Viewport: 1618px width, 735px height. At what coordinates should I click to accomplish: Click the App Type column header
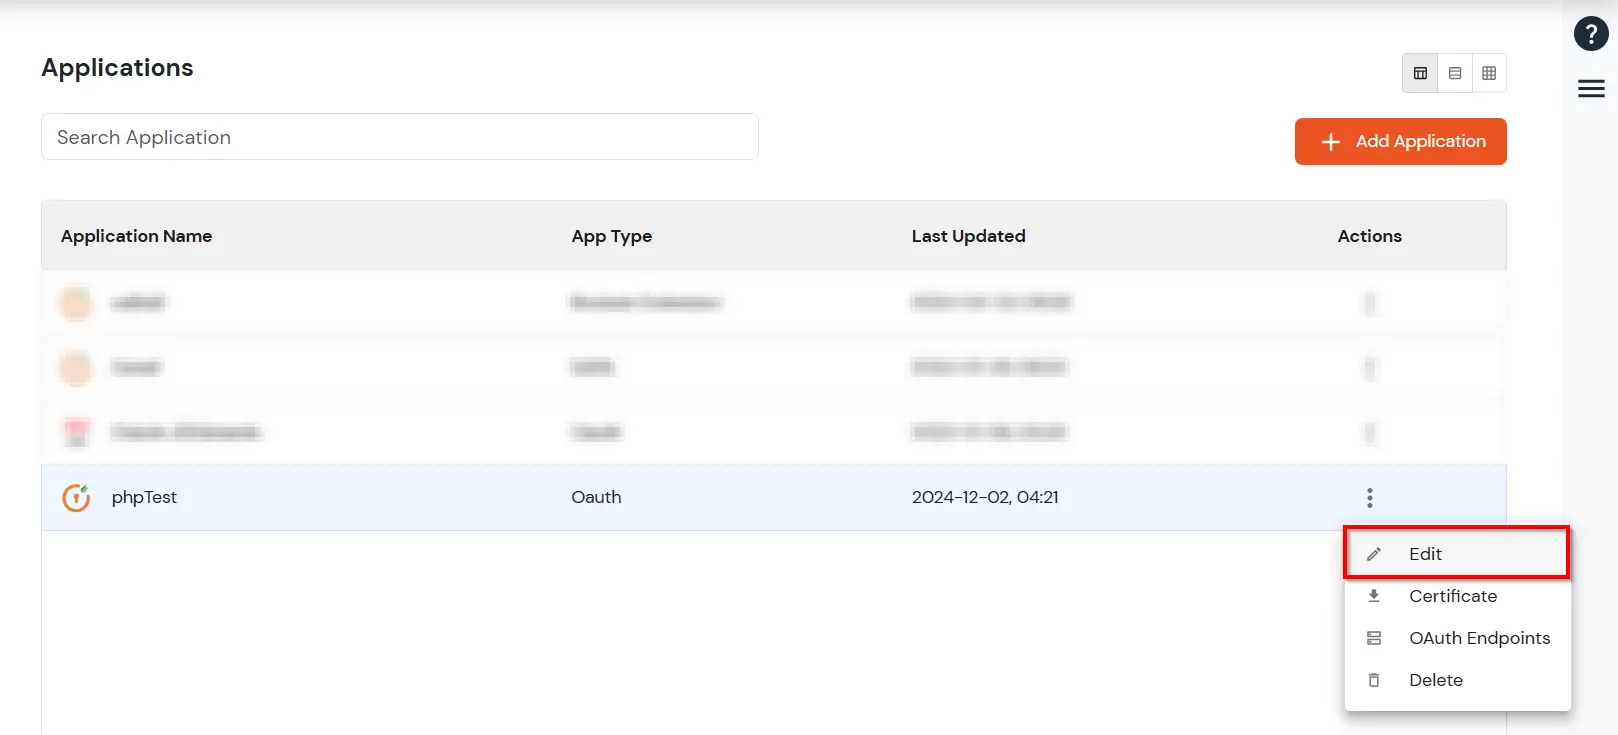tap(612, 236)
